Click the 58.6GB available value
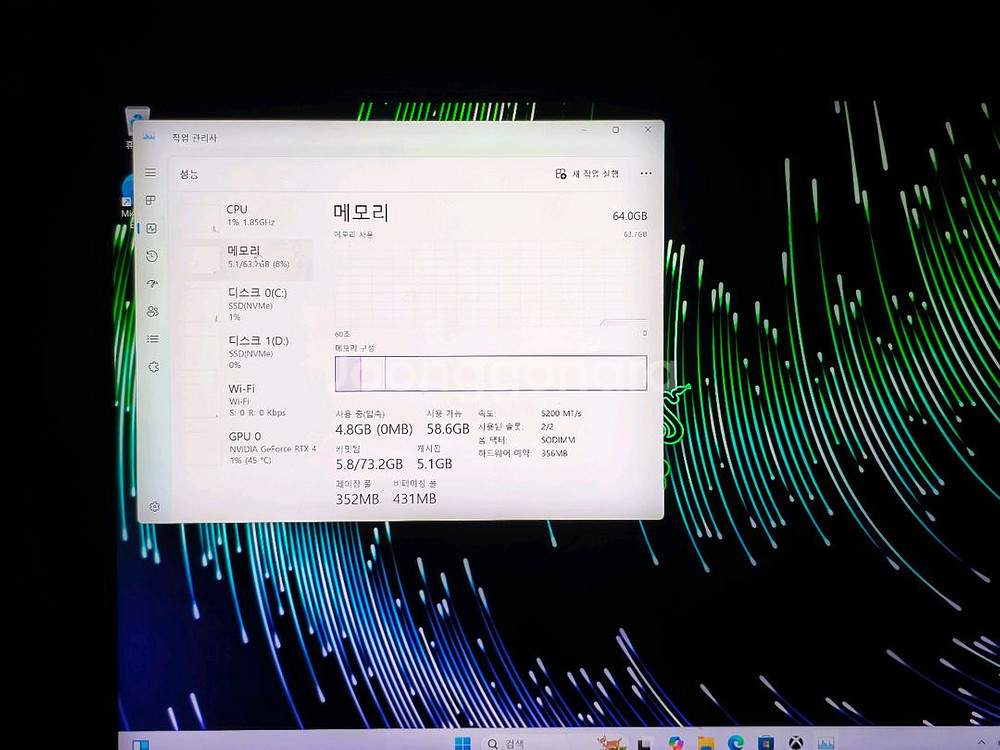 pos(448,429)
